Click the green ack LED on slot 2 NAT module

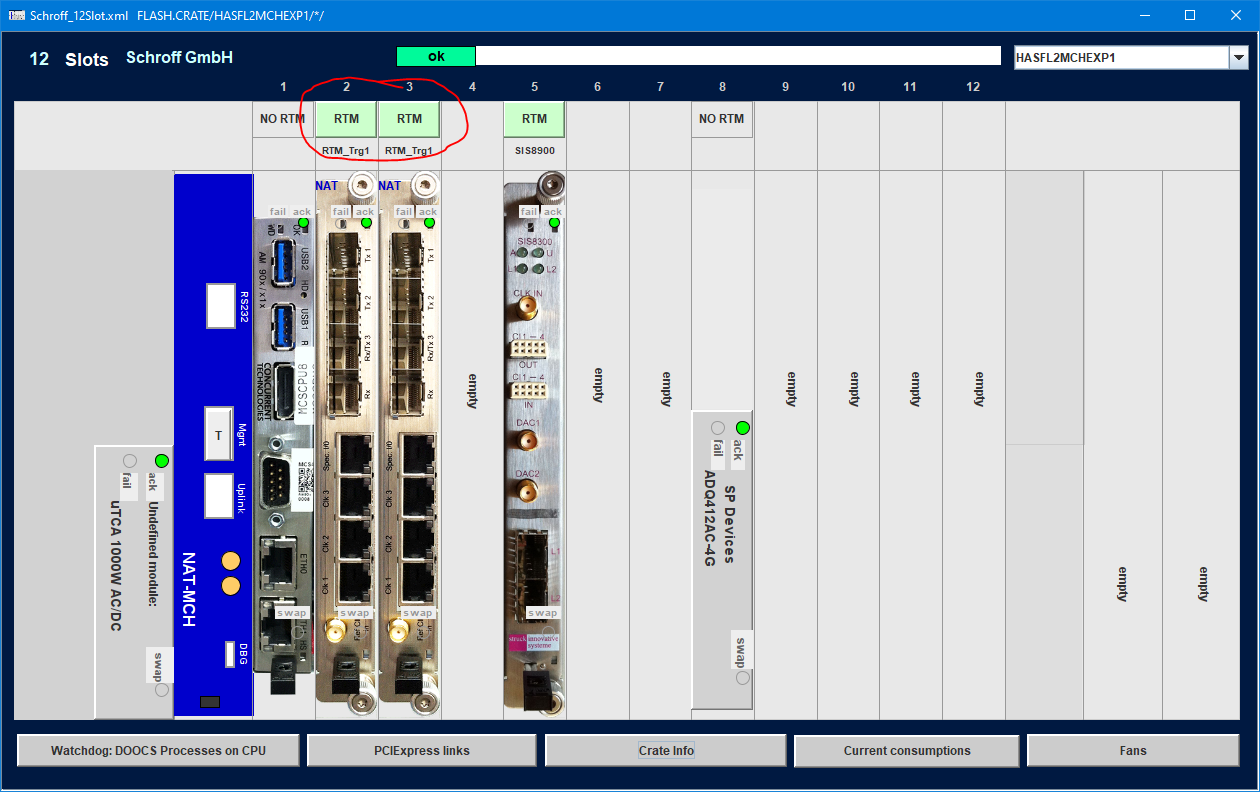(x=367, y=223)
